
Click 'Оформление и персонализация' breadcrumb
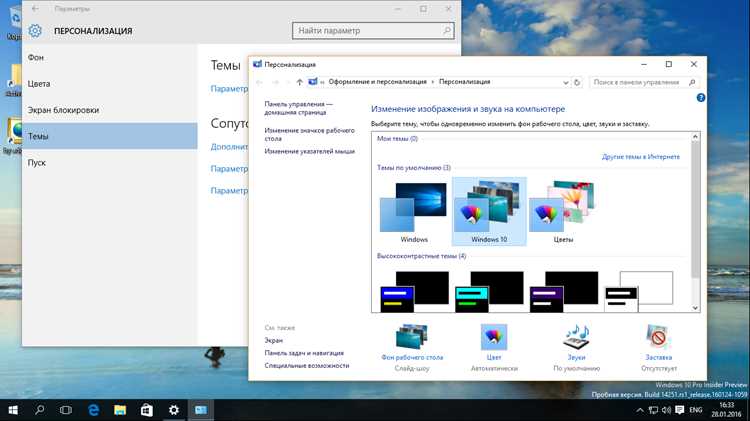pos(377,82)
